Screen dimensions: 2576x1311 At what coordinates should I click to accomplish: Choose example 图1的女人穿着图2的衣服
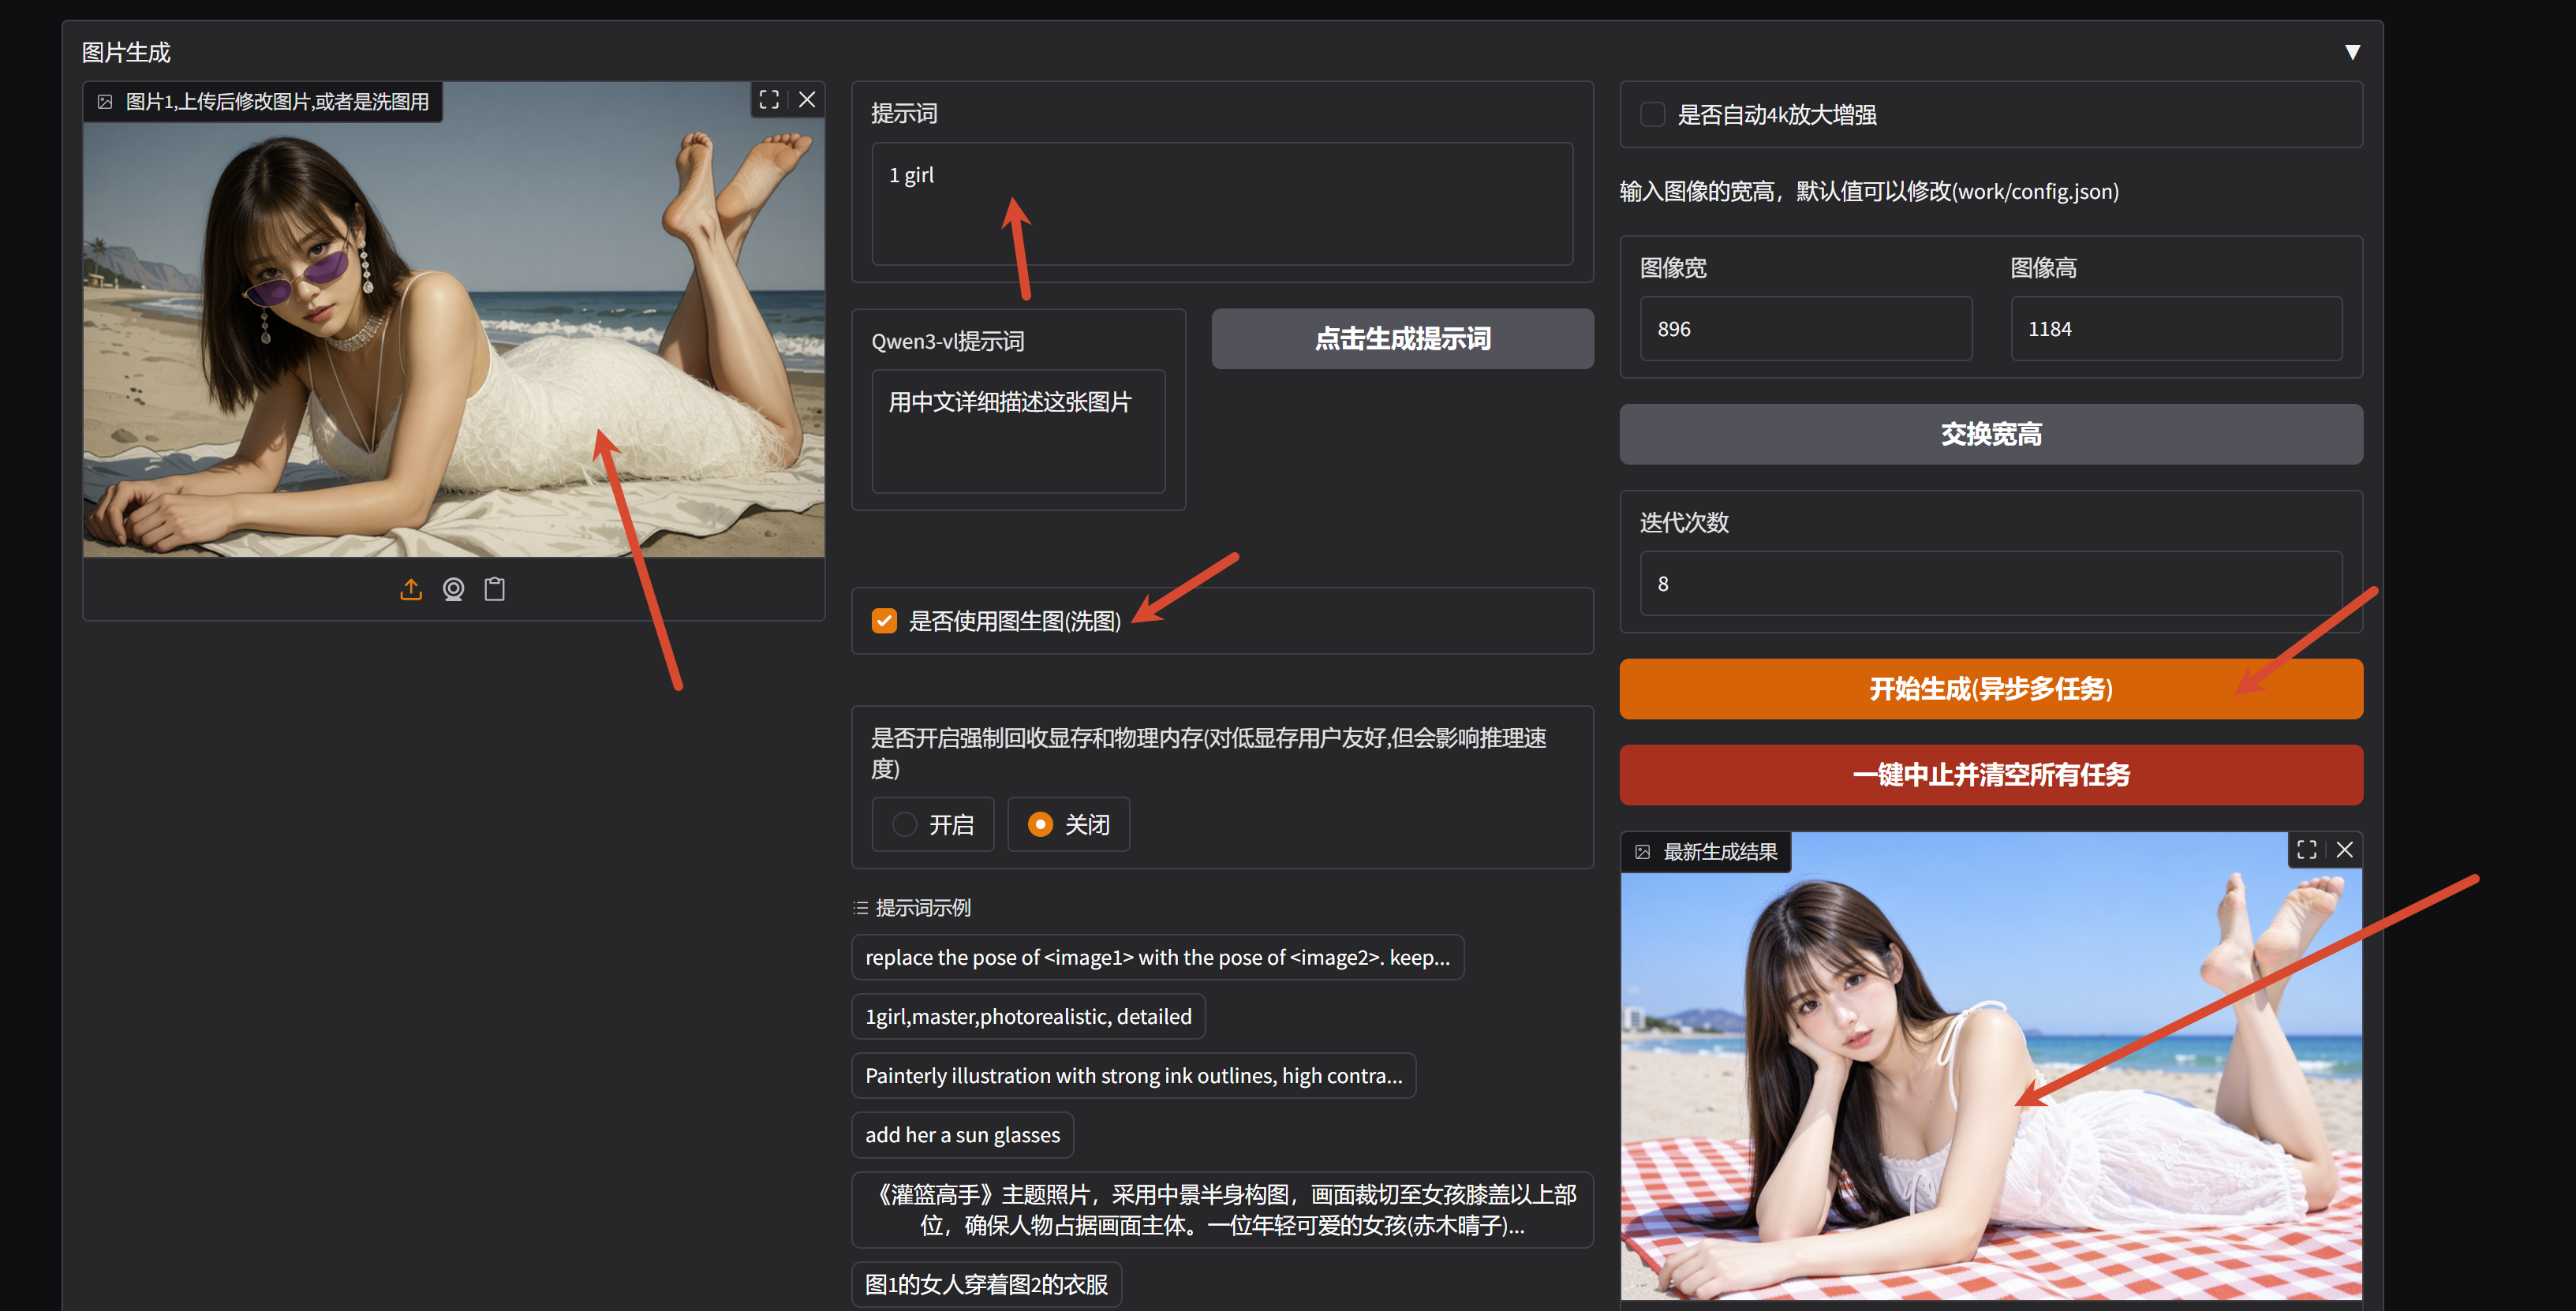point(986,1285)
